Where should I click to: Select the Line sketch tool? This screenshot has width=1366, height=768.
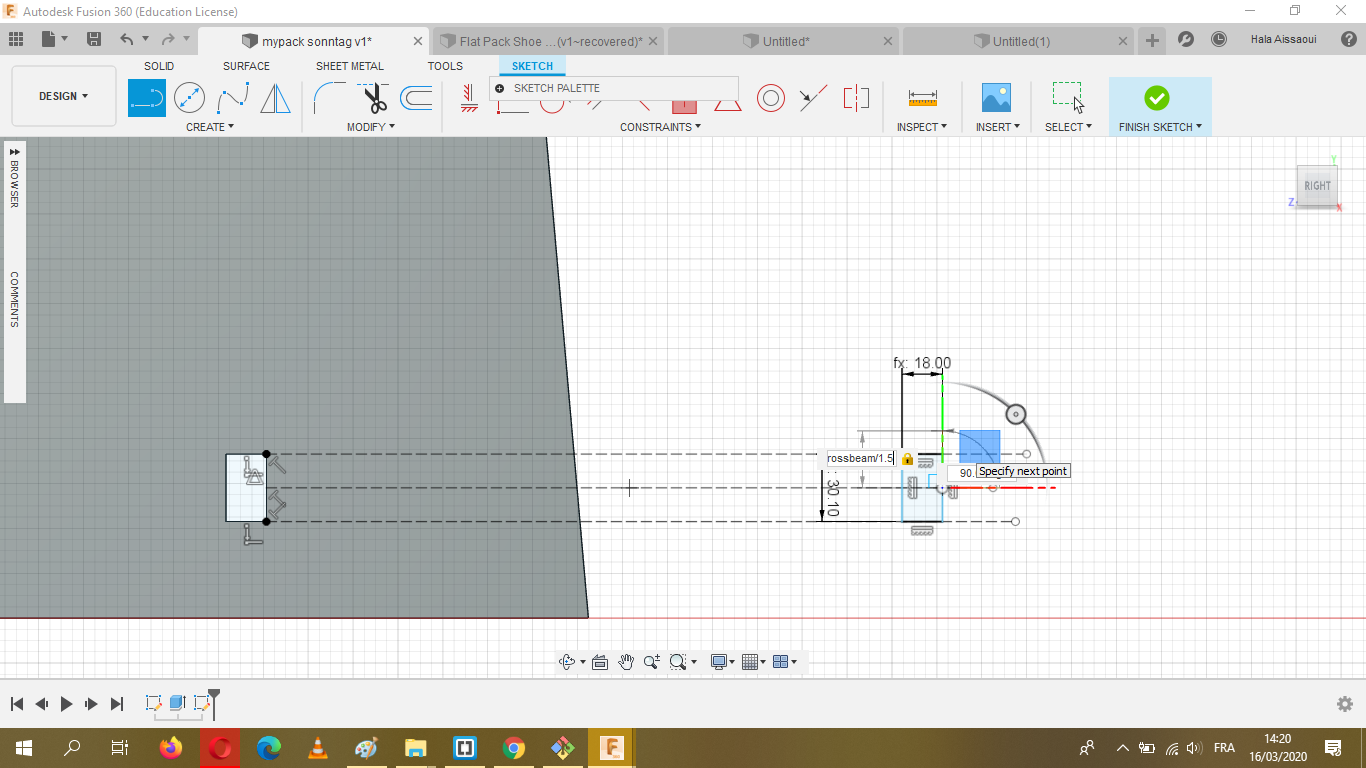coord(147,98)
